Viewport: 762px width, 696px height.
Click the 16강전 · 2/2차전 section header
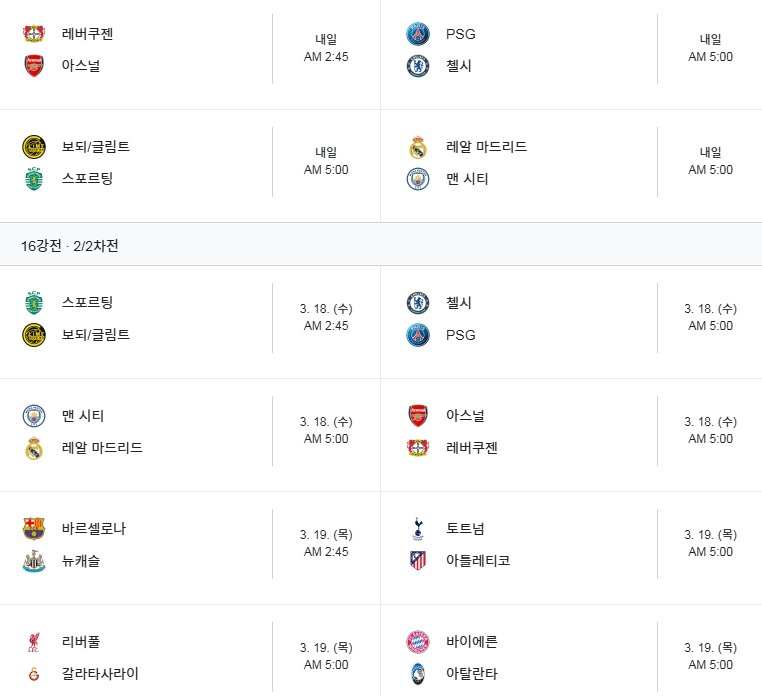point(70,245)
